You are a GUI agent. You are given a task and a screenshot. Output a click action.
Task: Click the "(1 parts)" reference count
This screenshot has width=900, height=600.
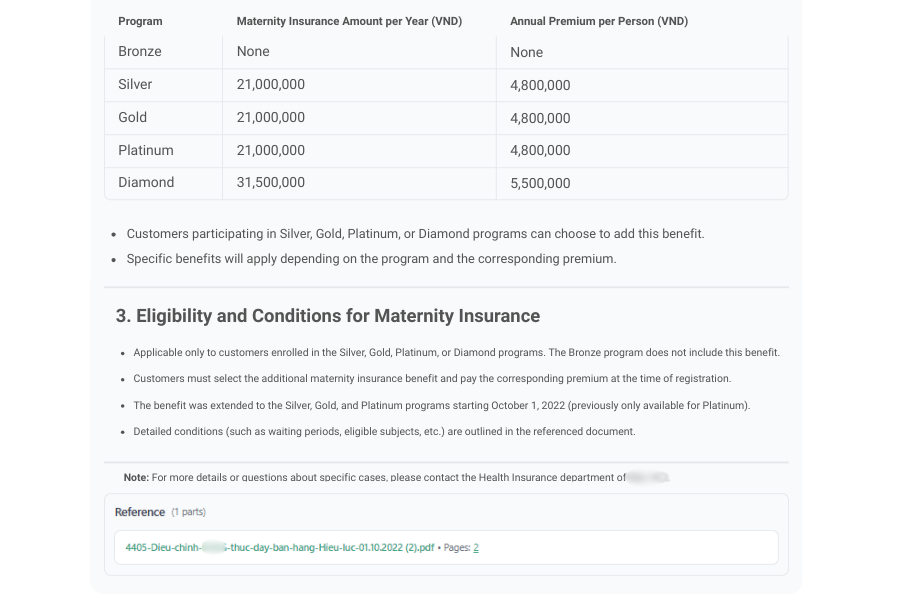tap(188, 512)
